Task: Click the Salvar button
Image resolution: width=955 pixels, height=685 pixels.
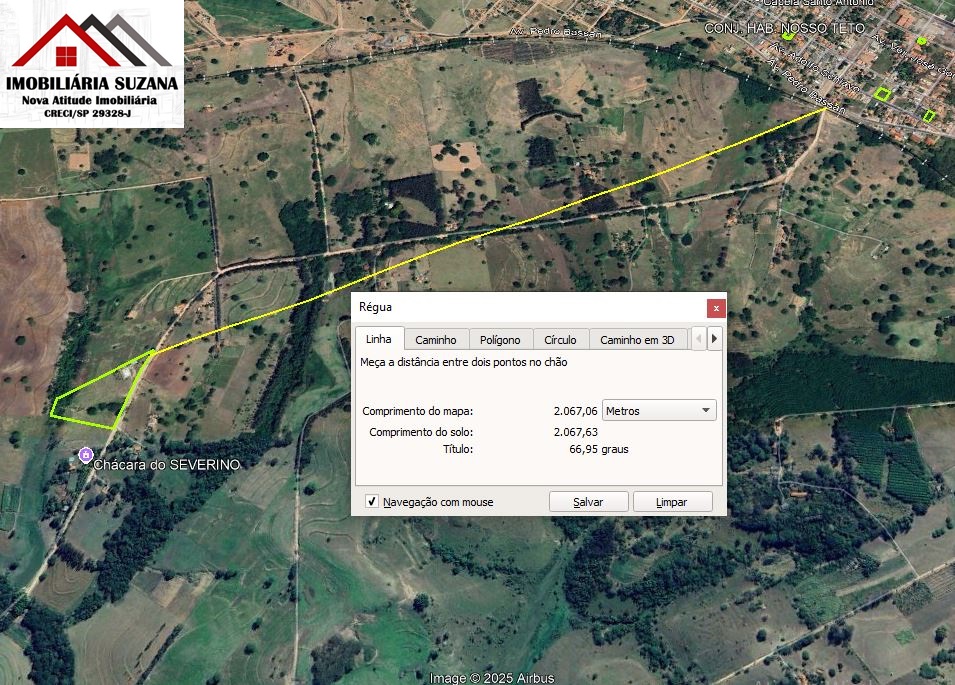Action: 588,502
